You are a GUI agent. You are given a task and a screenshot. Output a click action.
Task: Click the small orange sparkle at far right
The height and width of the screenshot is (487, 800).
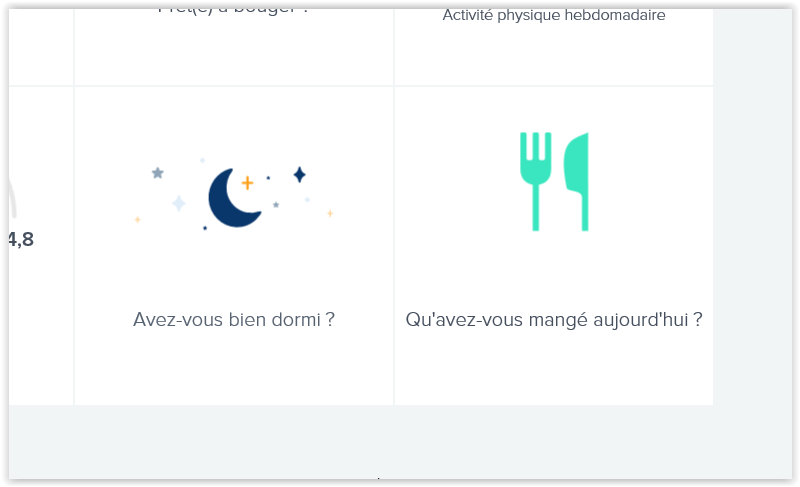[x=330, y=213]
